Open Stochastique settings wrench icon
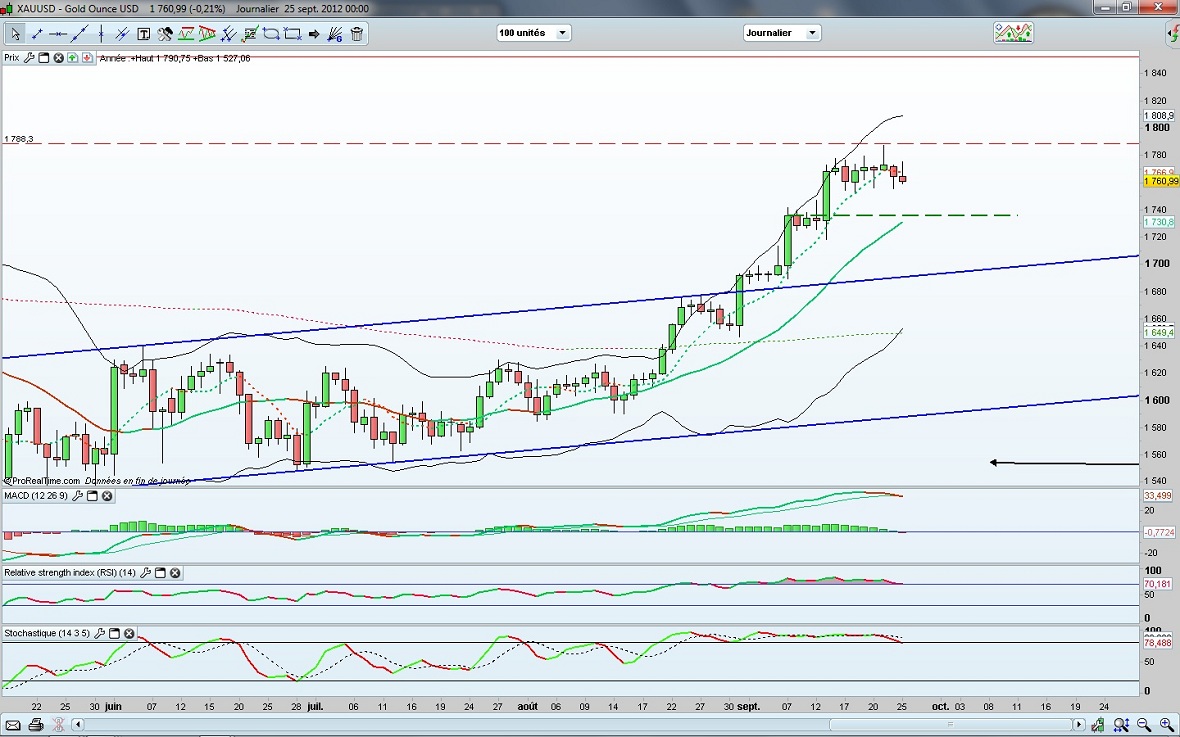The height and width of the screenshot is (737, 1180). point(99,634)
